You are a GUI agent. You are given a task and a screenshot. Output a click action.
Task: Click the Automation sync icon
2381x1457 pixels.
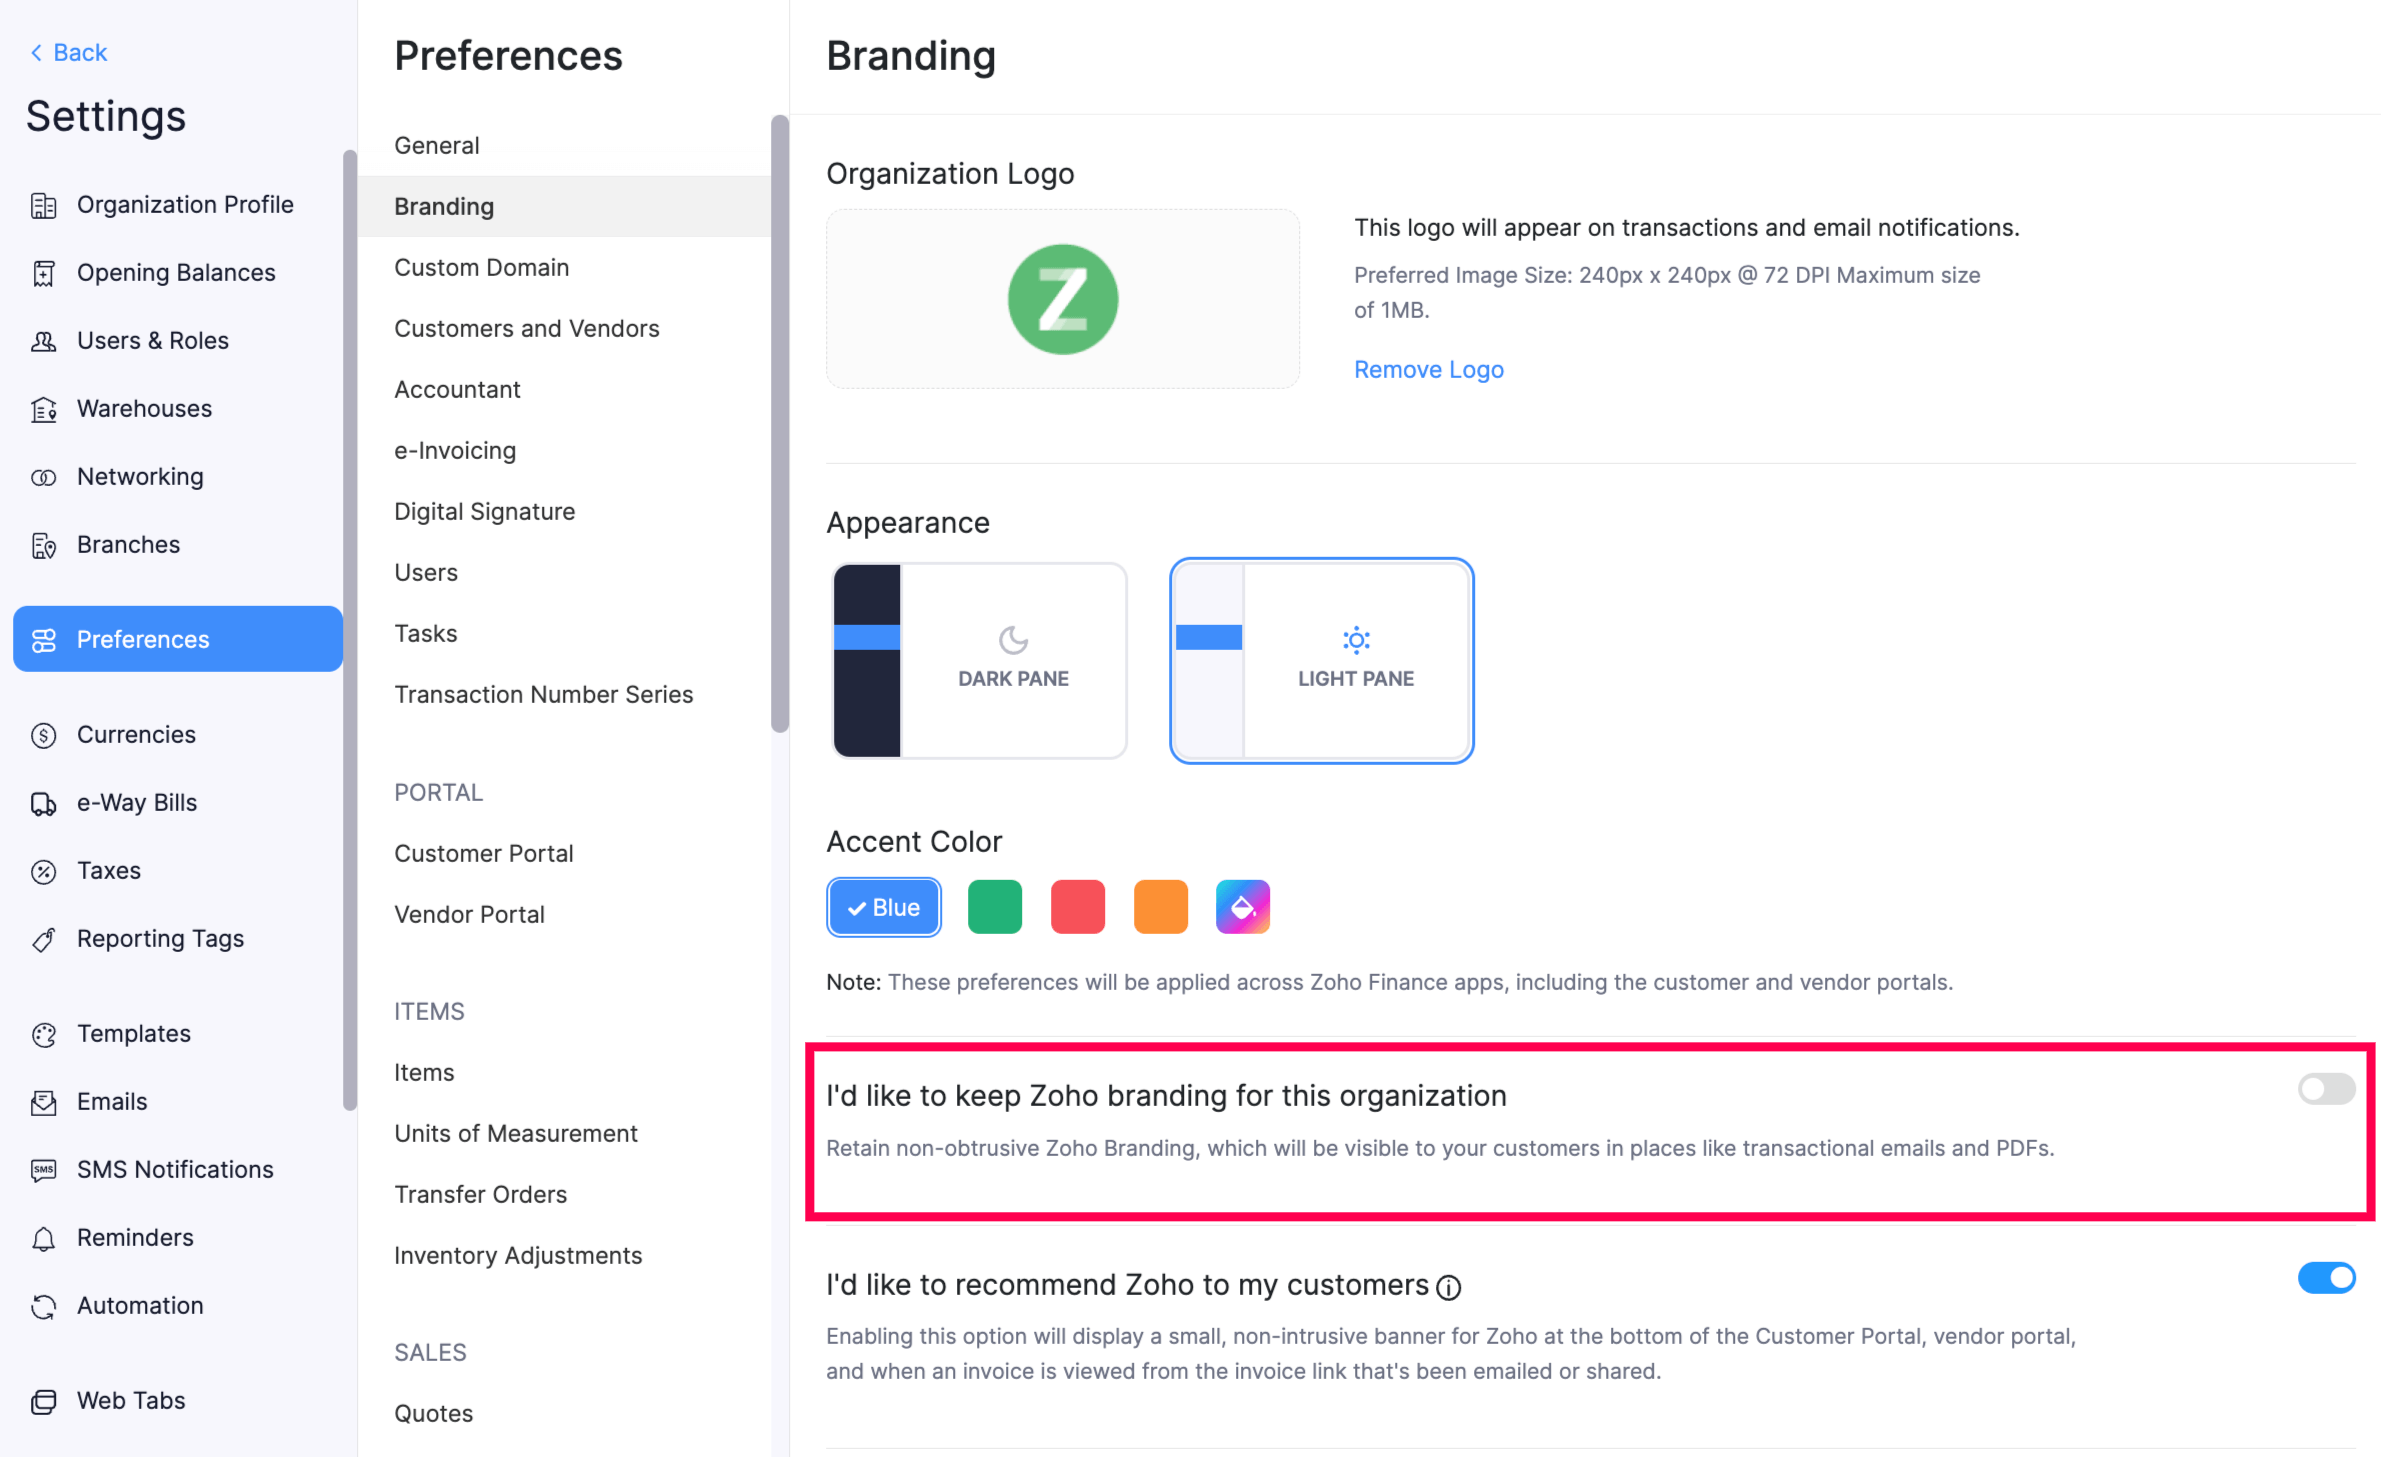pyautogui.click(x=44, y=1305)
